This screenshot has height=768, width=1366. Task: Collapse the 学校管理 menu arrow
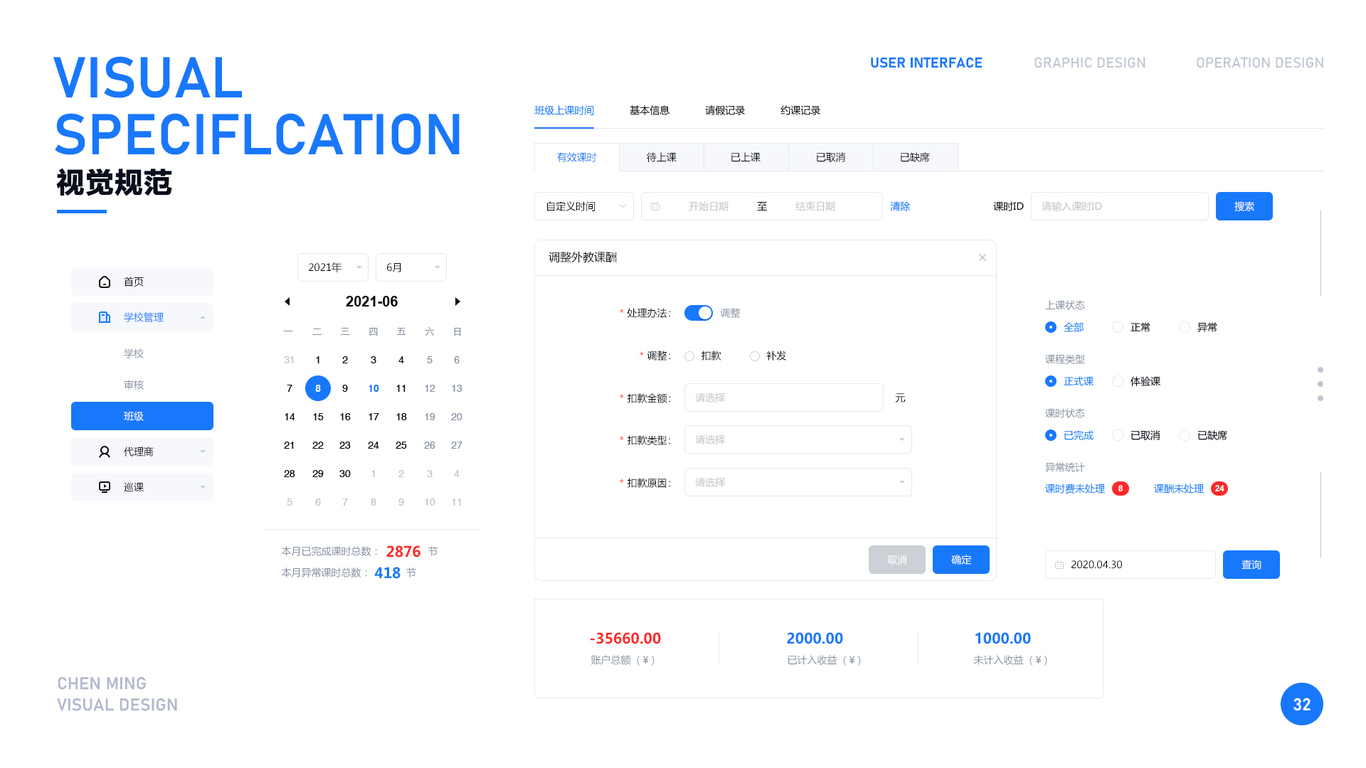tap(202, 317)
